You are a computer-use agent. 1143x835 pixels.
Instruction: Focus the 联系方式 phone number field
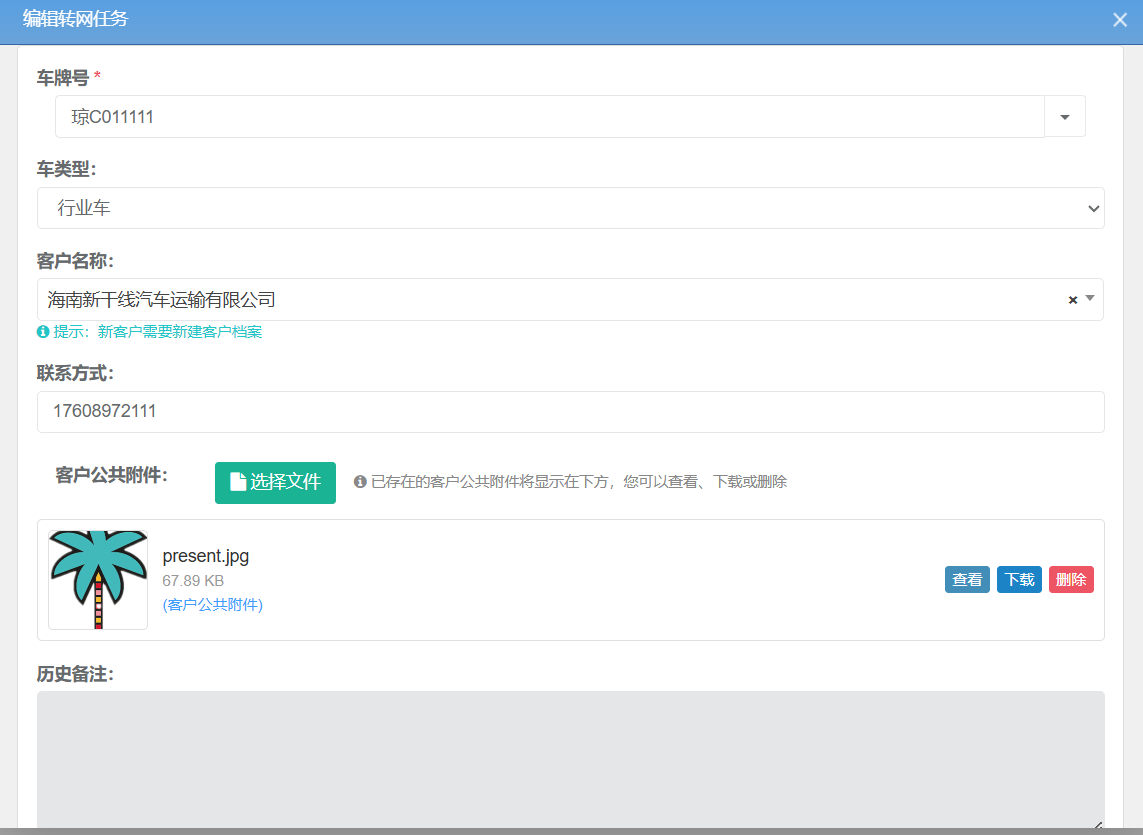[570, 412]
